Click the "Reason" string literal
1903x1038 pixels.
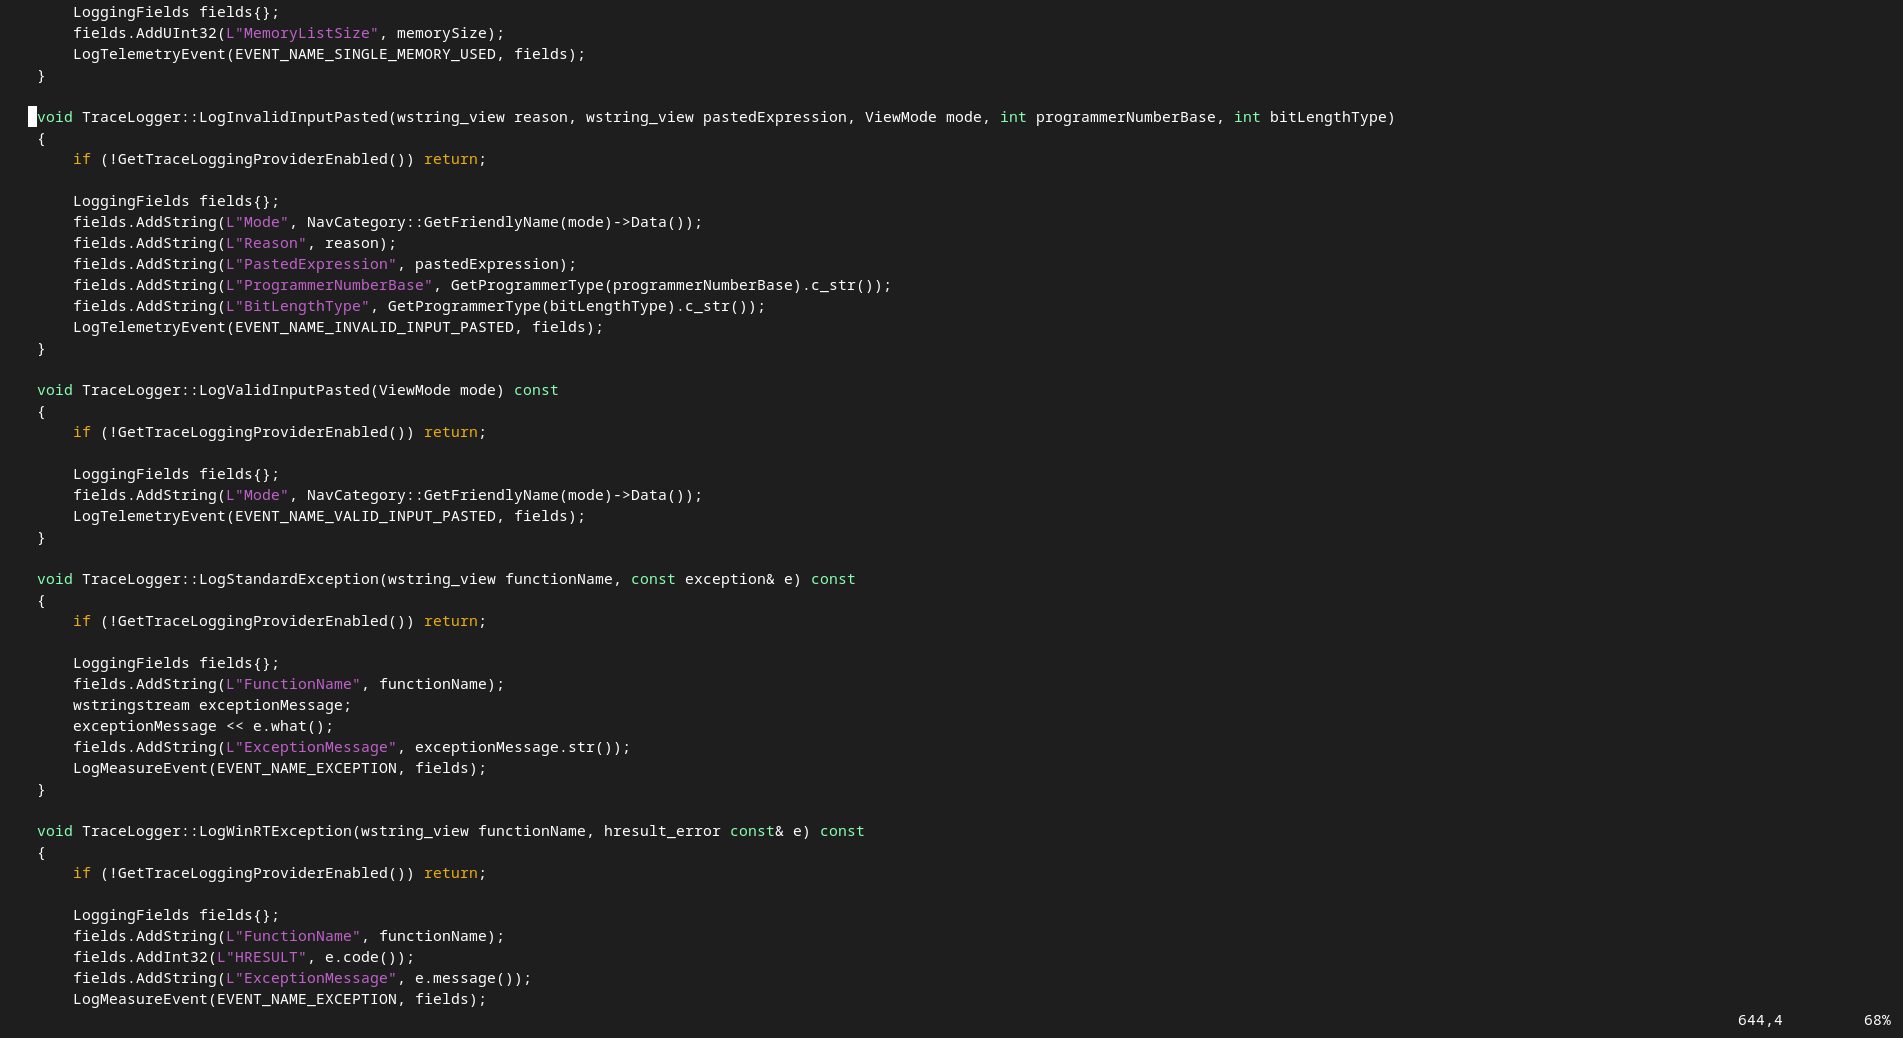pyautogui.click(x=266, y=243)
